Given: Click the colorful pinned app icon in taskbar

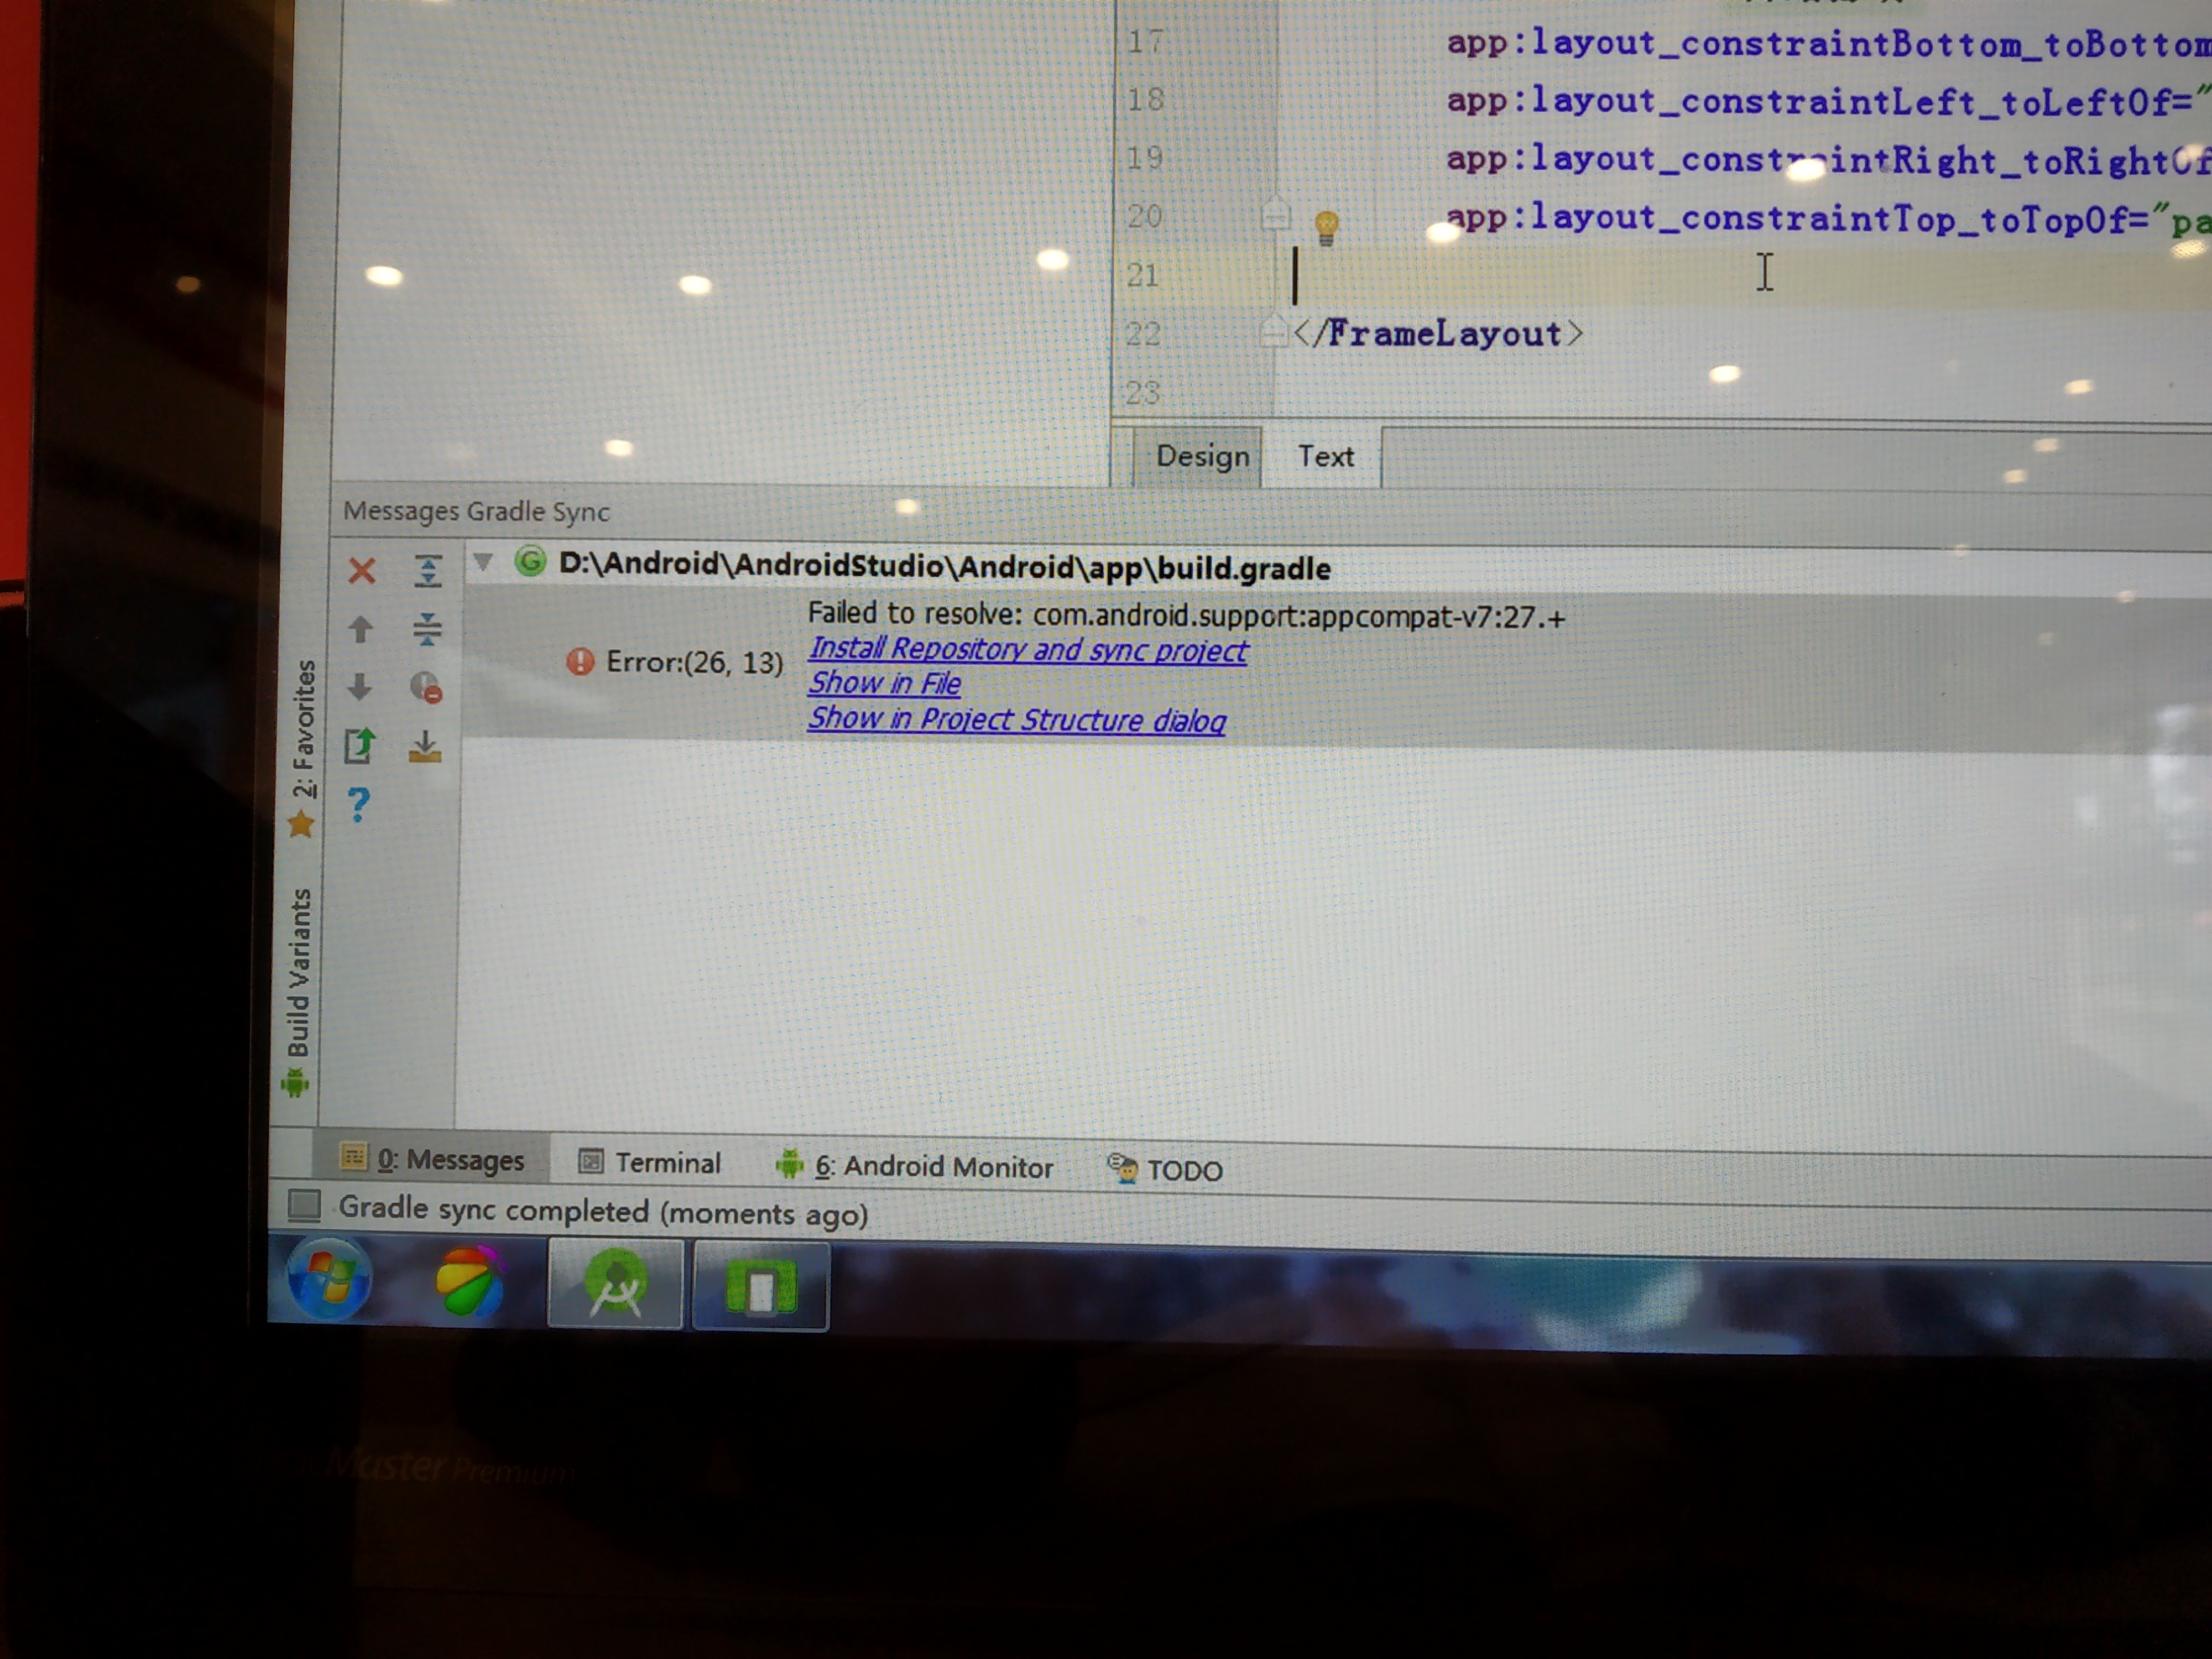Looking at the screenshot, I should (x=470, y=1280).
